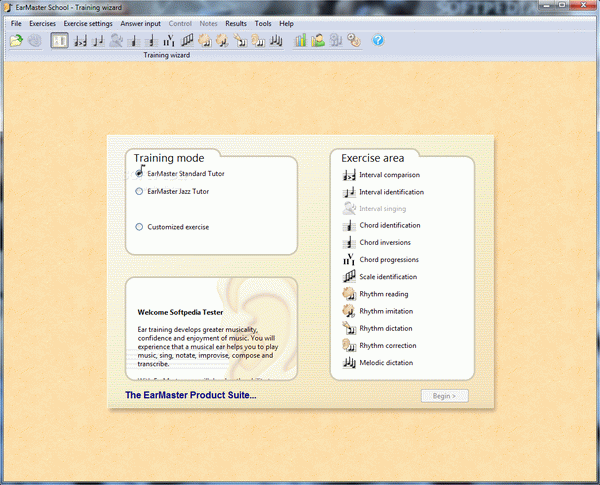Viewport: 600px width, 485px height.
Task: Pick Rhythm dictation in Exercise area list
Action: [x=385, y=328]
